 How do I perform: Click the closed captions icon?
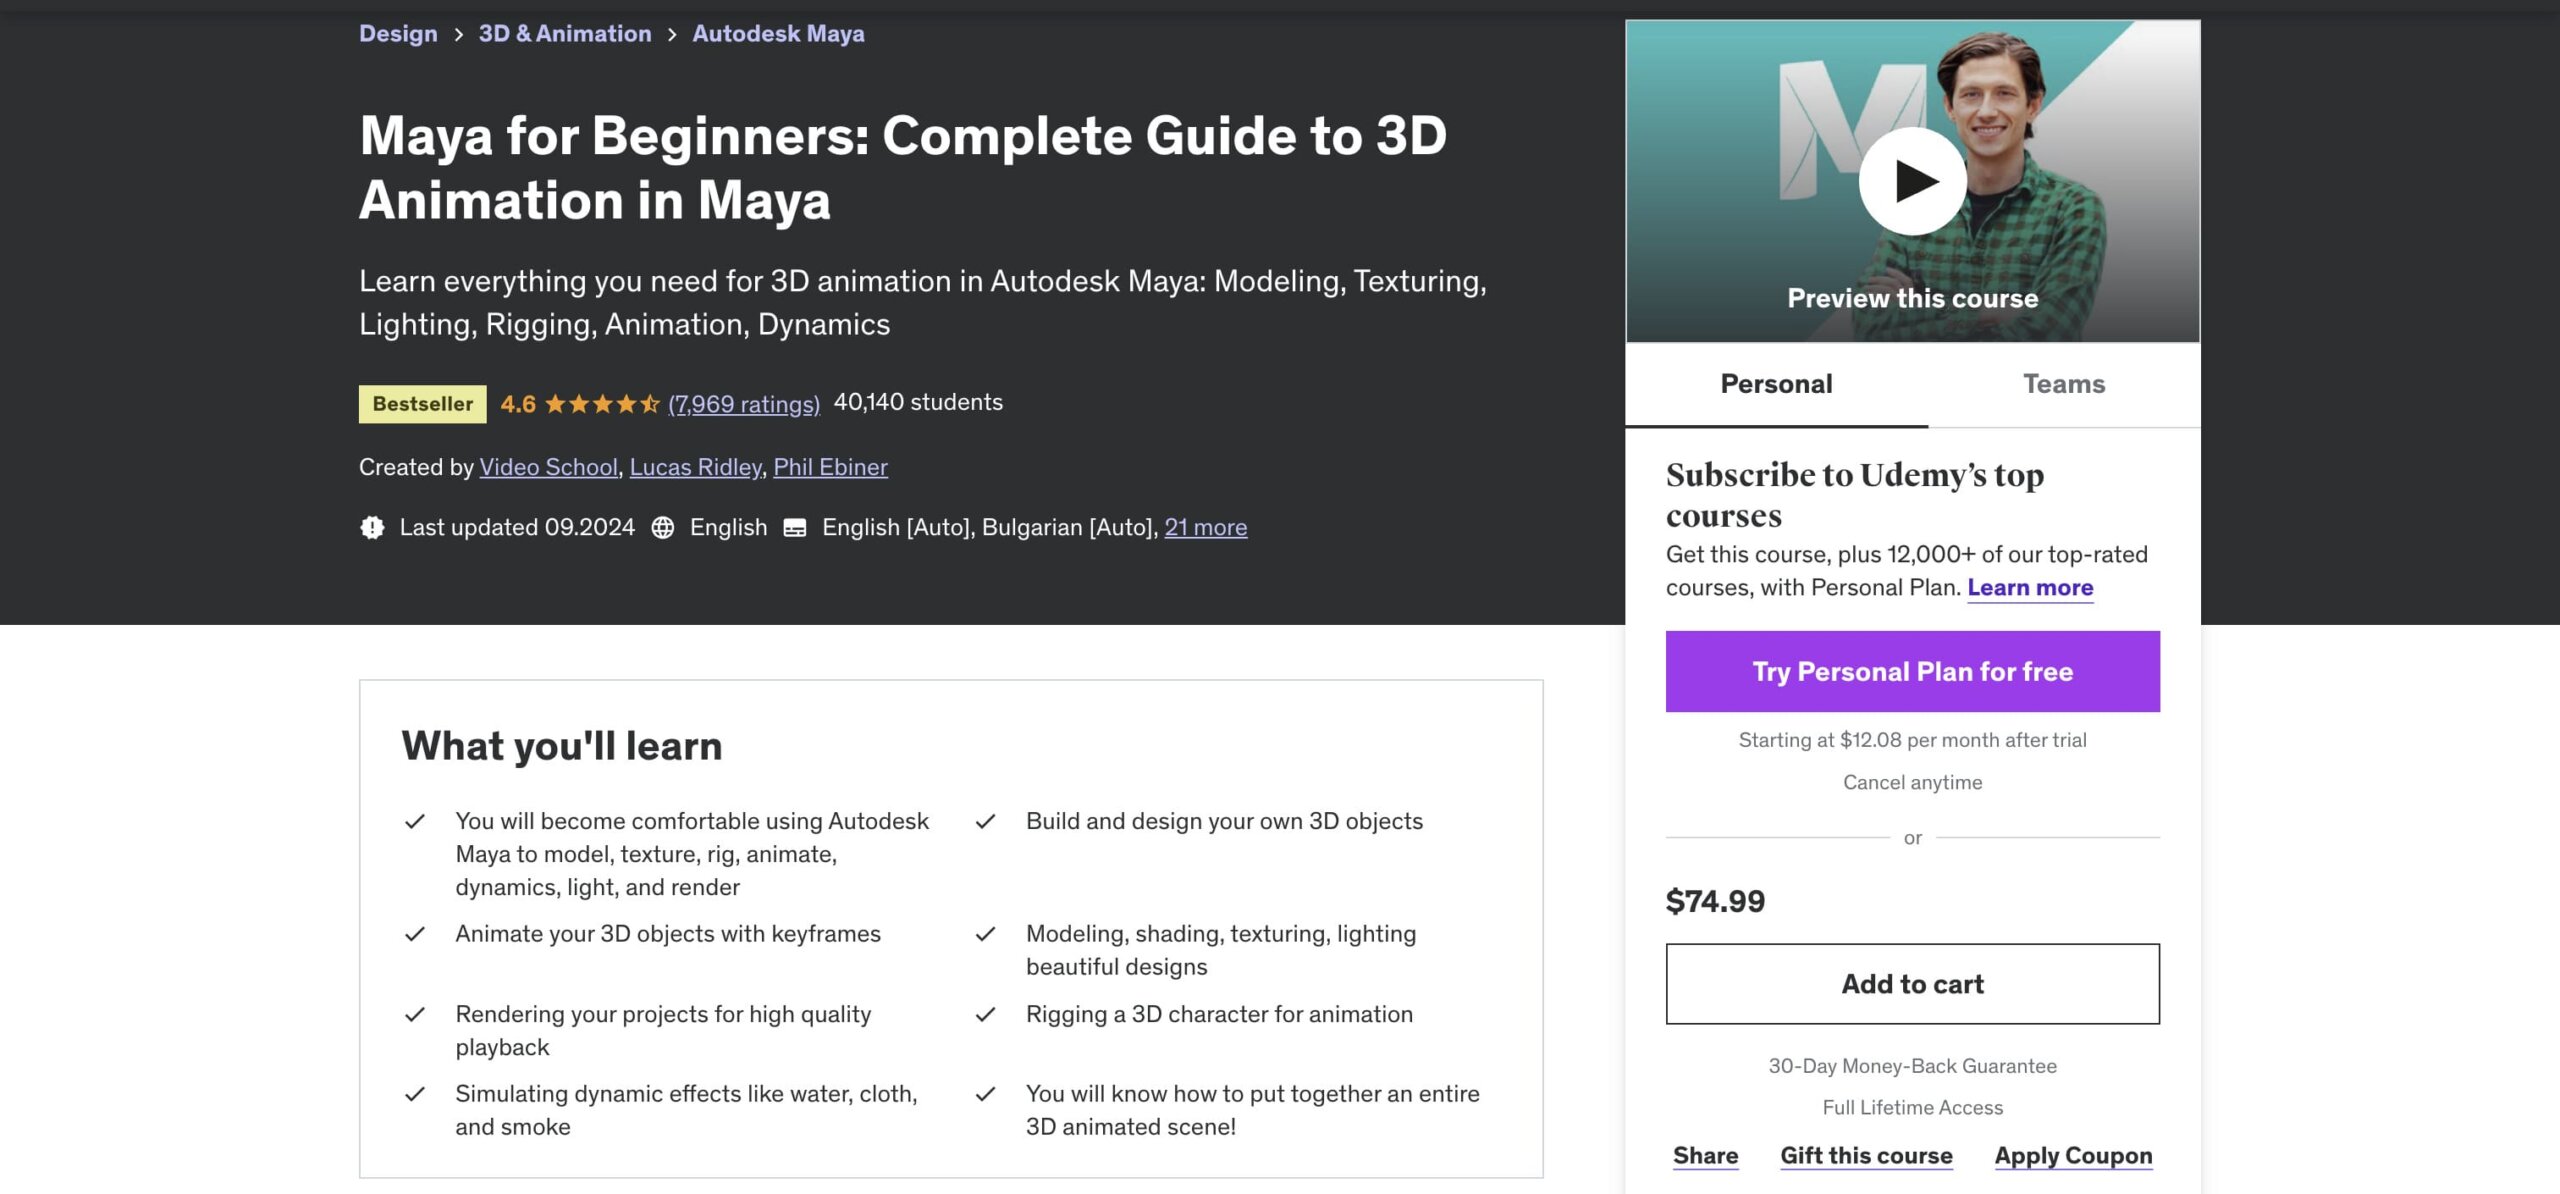click(795, 528)
